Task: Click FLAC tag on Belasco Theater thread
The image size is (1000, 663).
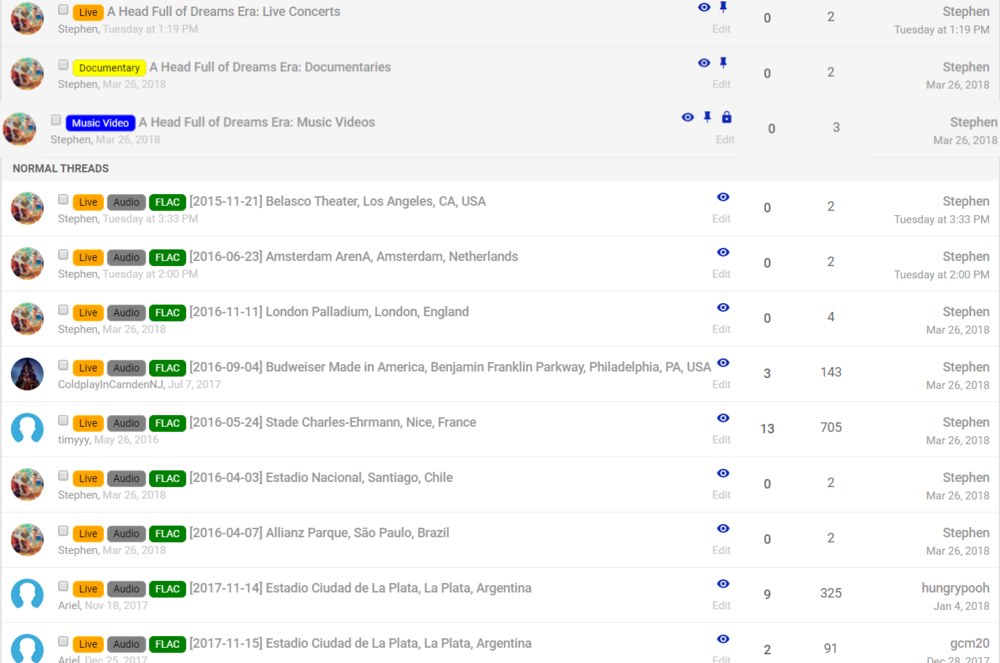Action: point(167,202)
